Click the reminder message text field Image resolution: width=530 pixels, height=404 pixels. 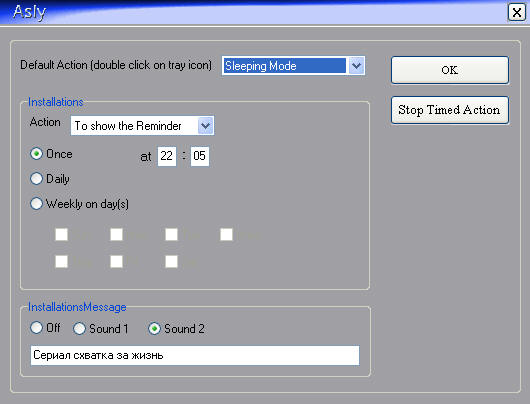[195, 355]
